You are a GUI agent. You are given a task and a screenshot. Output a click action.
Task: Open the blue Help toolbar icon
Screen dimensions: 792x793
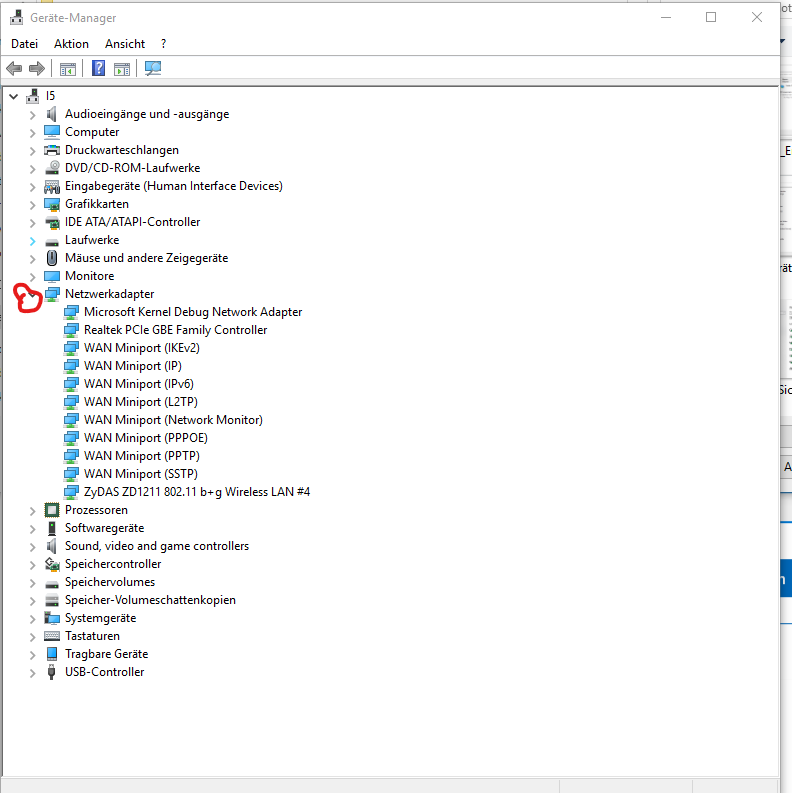(98, 68)
